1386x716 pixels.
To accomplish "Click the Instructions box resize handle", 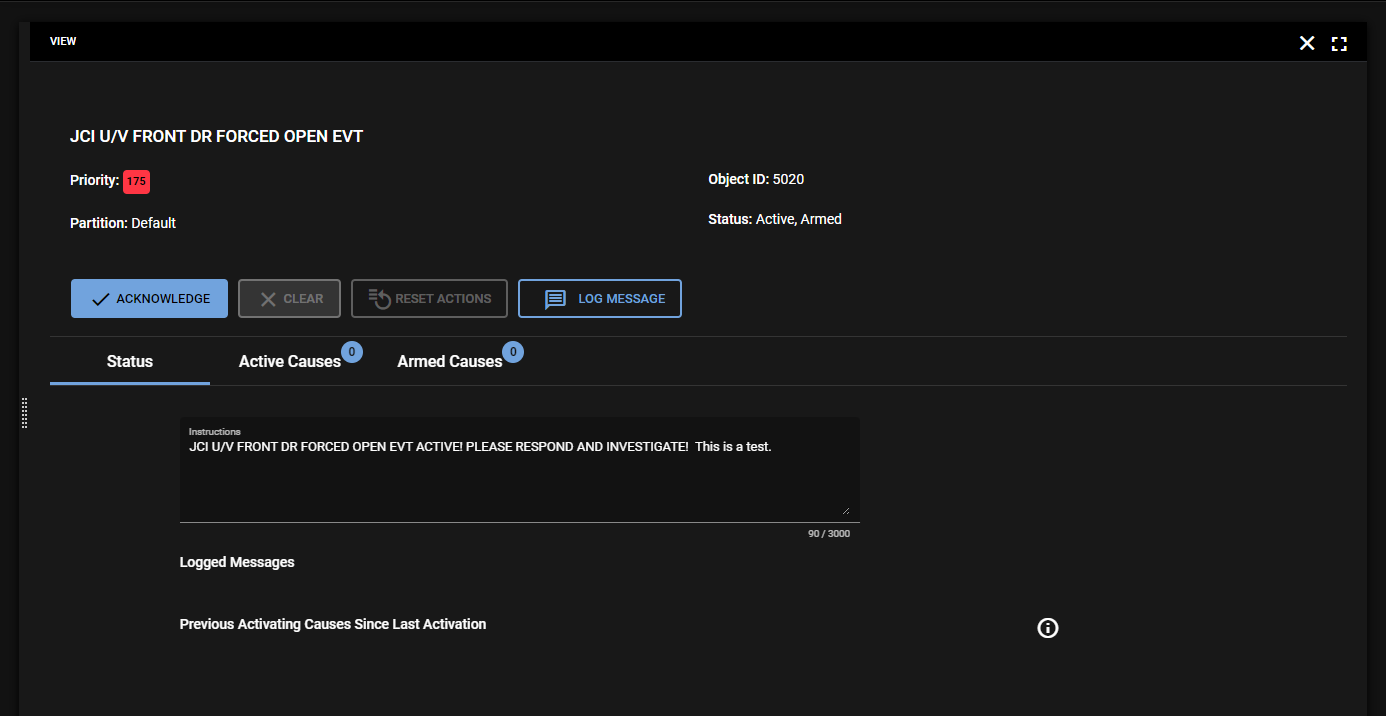I will [845, 510].
